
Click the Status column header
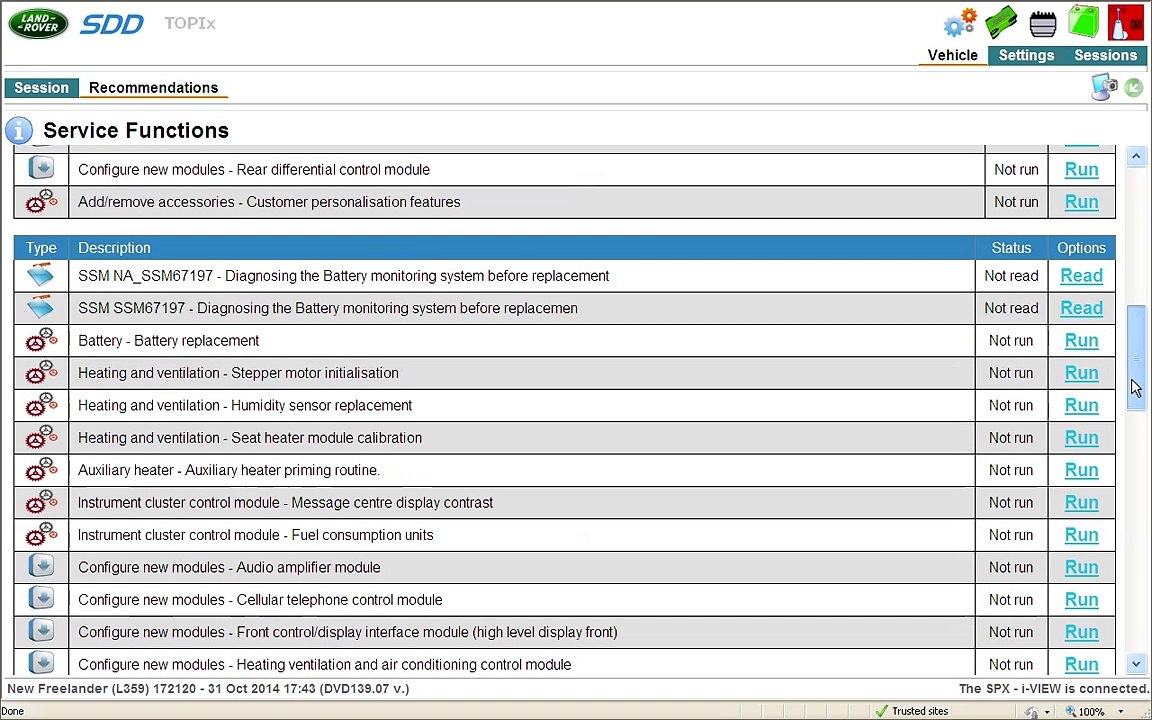click(x=1011, y=248)
